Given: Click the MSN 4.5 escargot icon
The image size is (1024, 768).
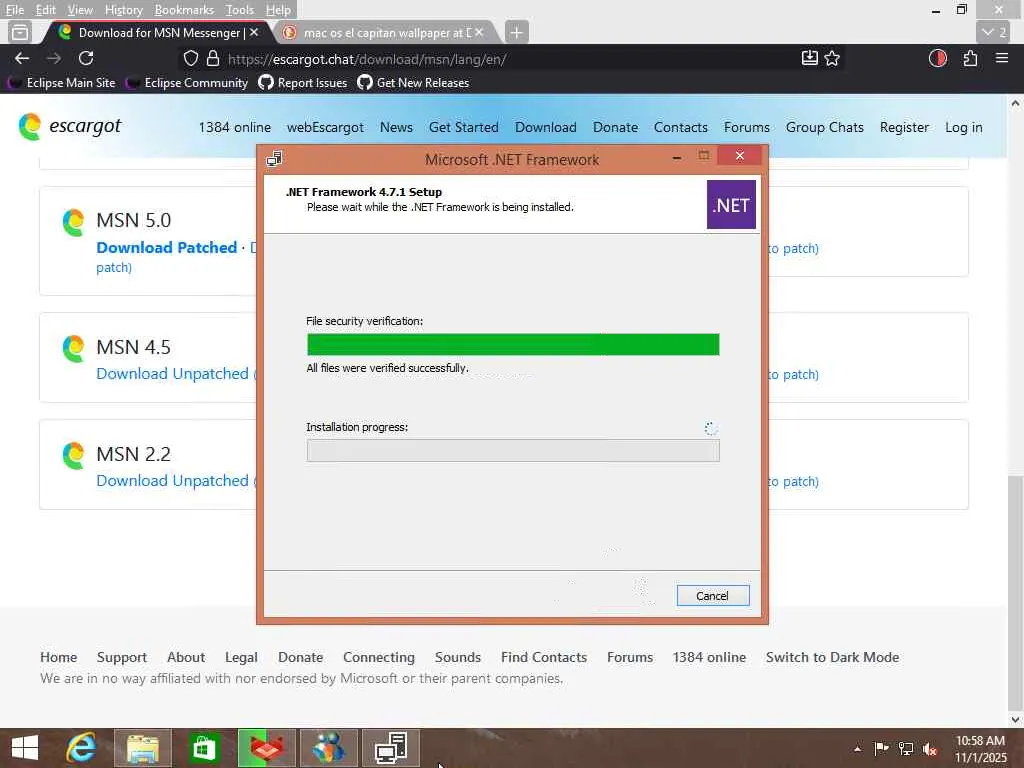Looking at the screenshot, I should coord(74,348).
